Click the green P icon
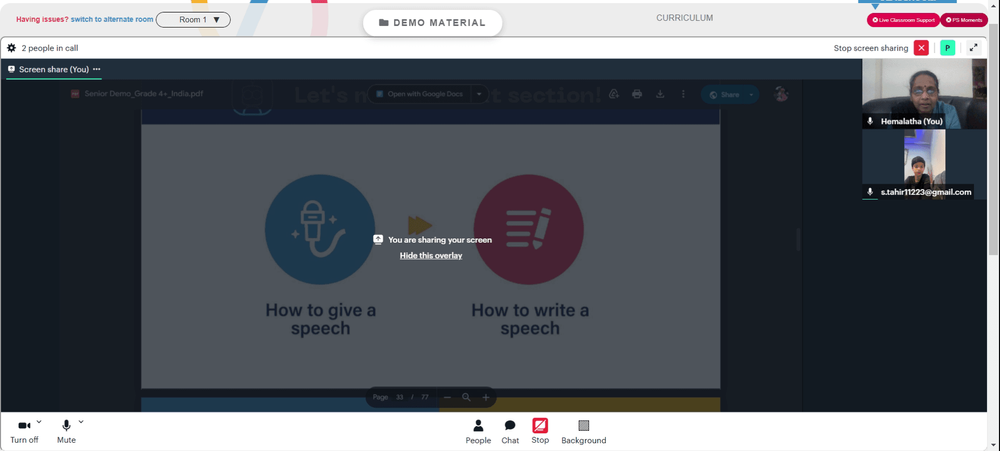Screen dimensions: 1000x451 (948, 48)
